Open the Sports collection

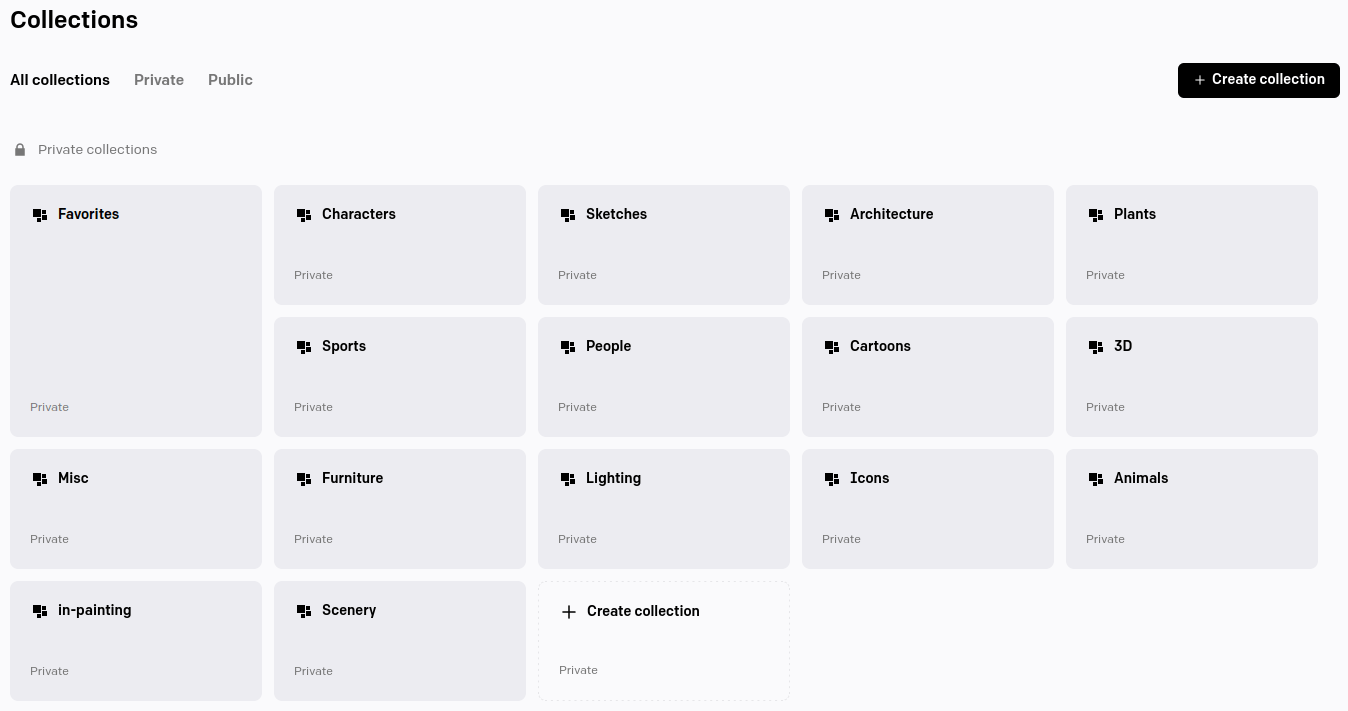400,377
